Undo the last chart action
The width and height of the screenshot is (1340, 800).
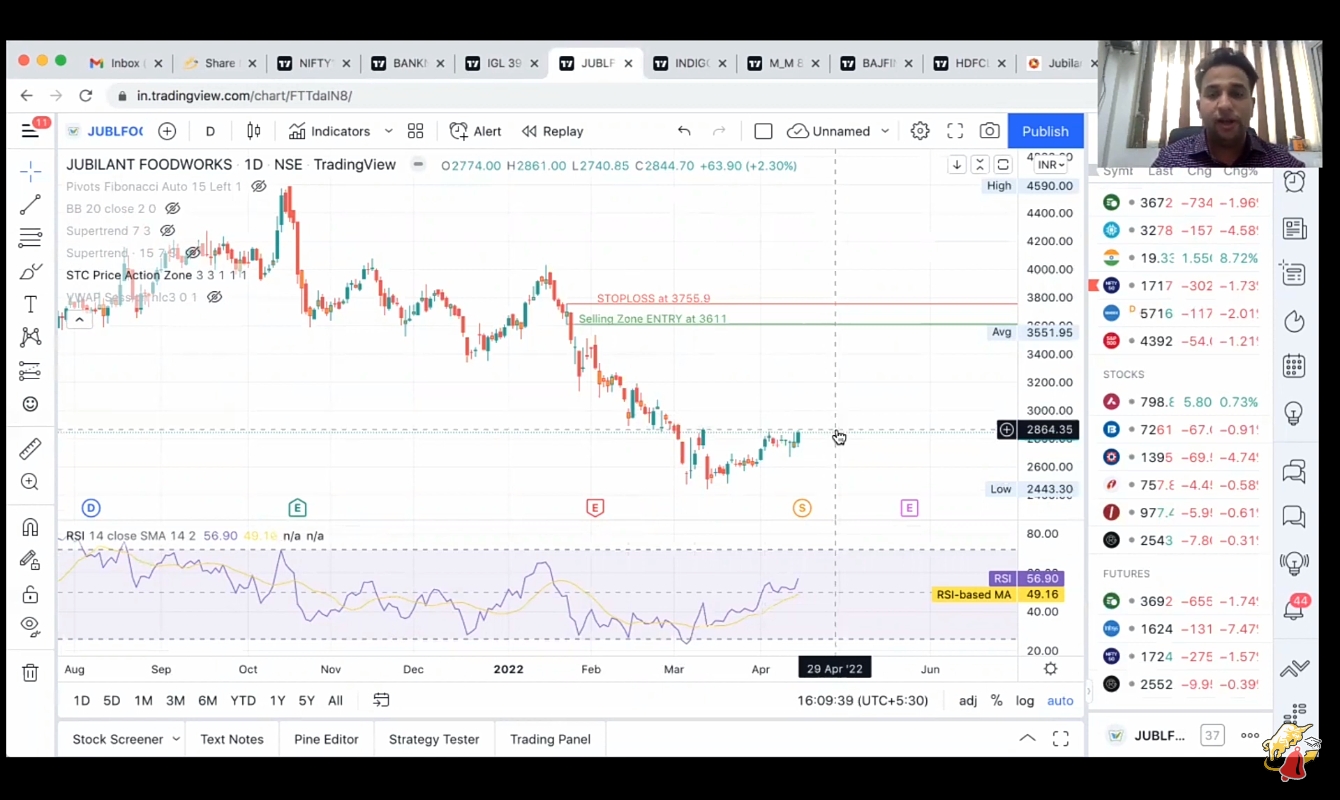(x=684, y=131)
